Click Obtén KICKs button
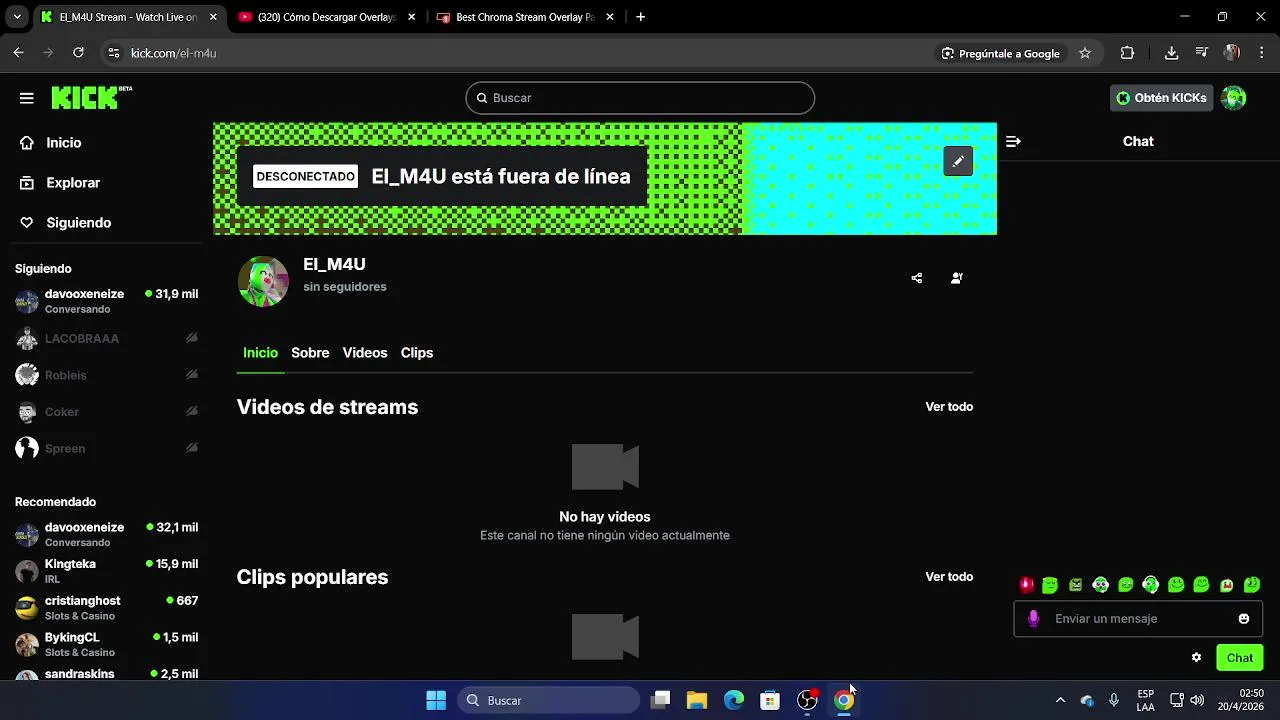This screenshot has width=1280, height=720. point(1161,98)
